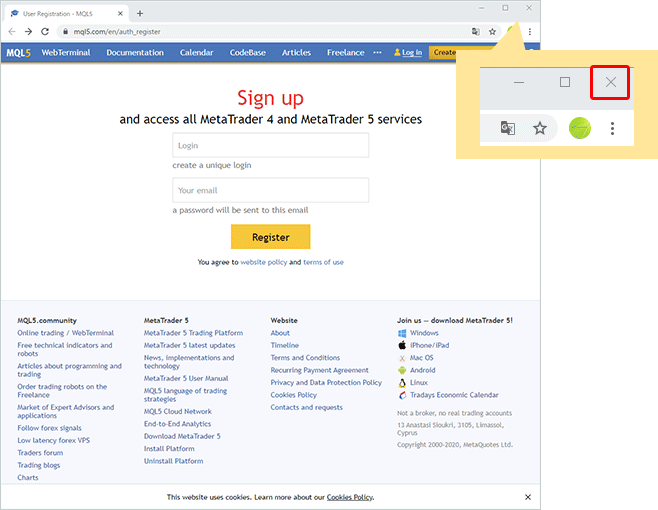Go to the Calendar section
The height and width of the screenshot is (510, 658).
tap(196, 52)
